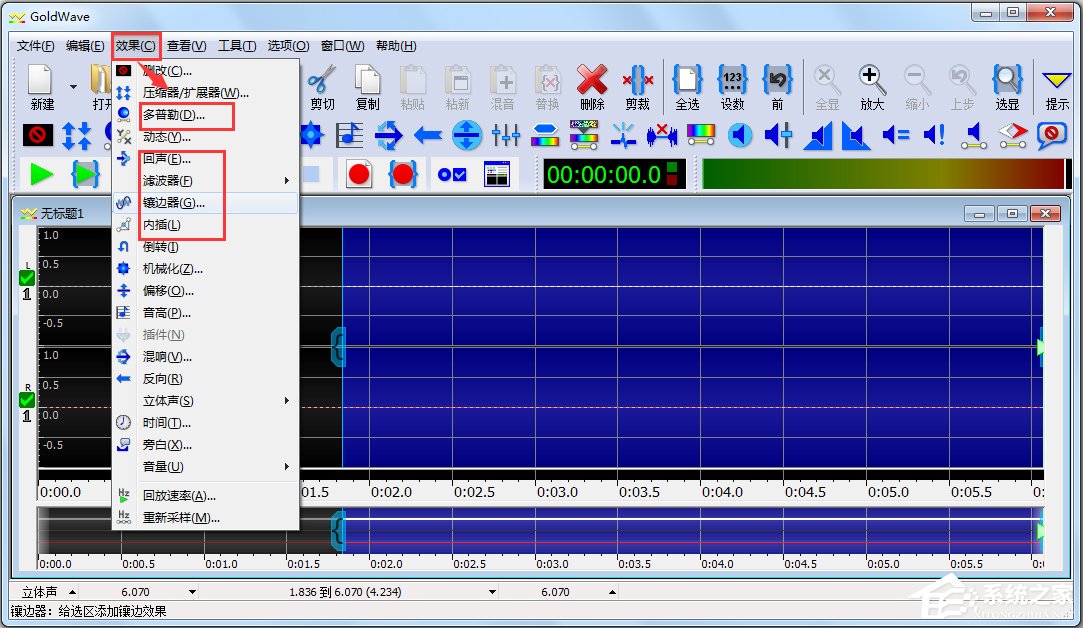
Task: Click the green finish marker at the waveform's right edge
Action: coord(1040,347)
